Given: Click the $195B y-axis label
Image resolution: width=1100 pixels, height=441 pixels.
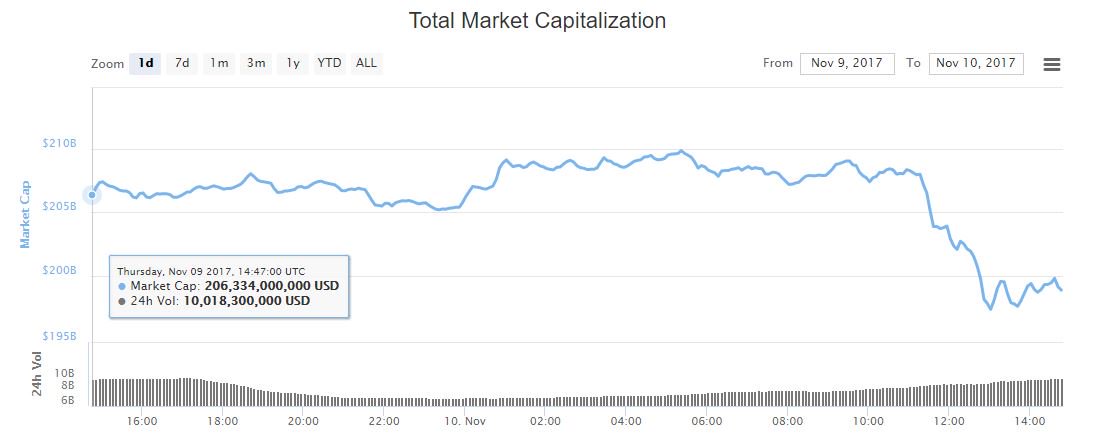Looking at the screenshot, I should [x=60, y=335].
